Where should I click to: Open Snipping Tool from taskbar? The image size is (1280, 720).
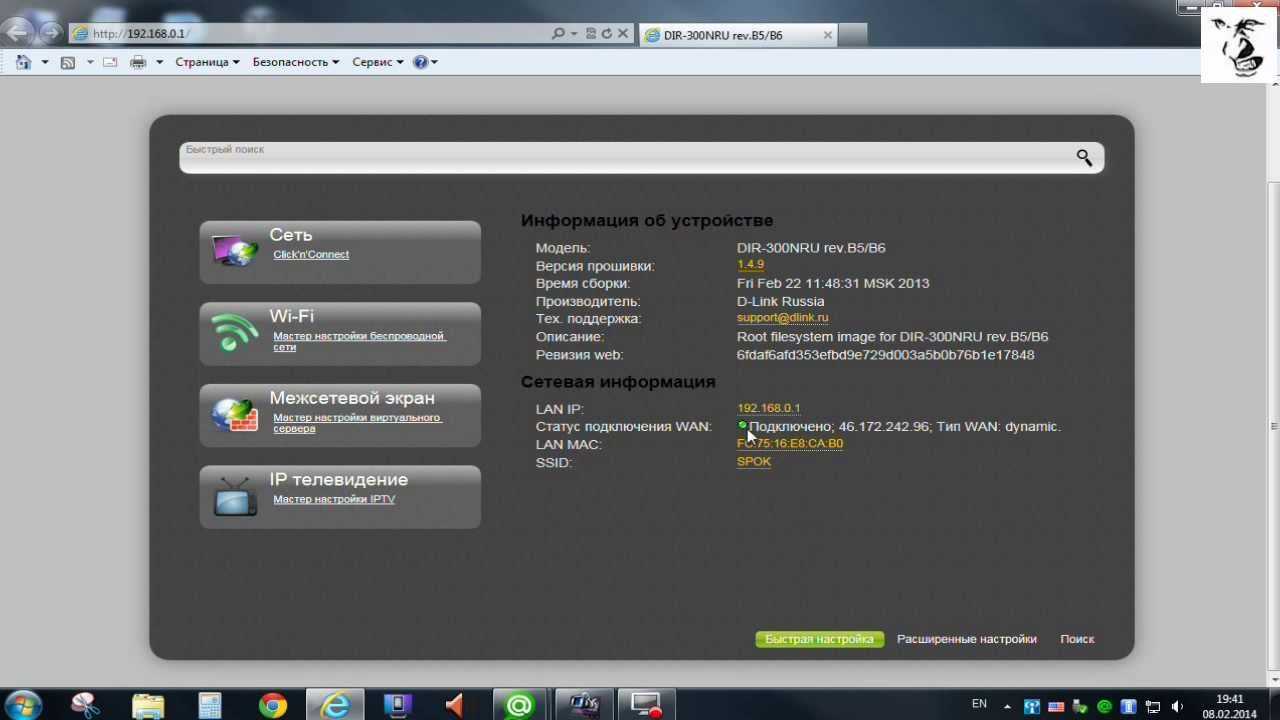click(86, 705)
